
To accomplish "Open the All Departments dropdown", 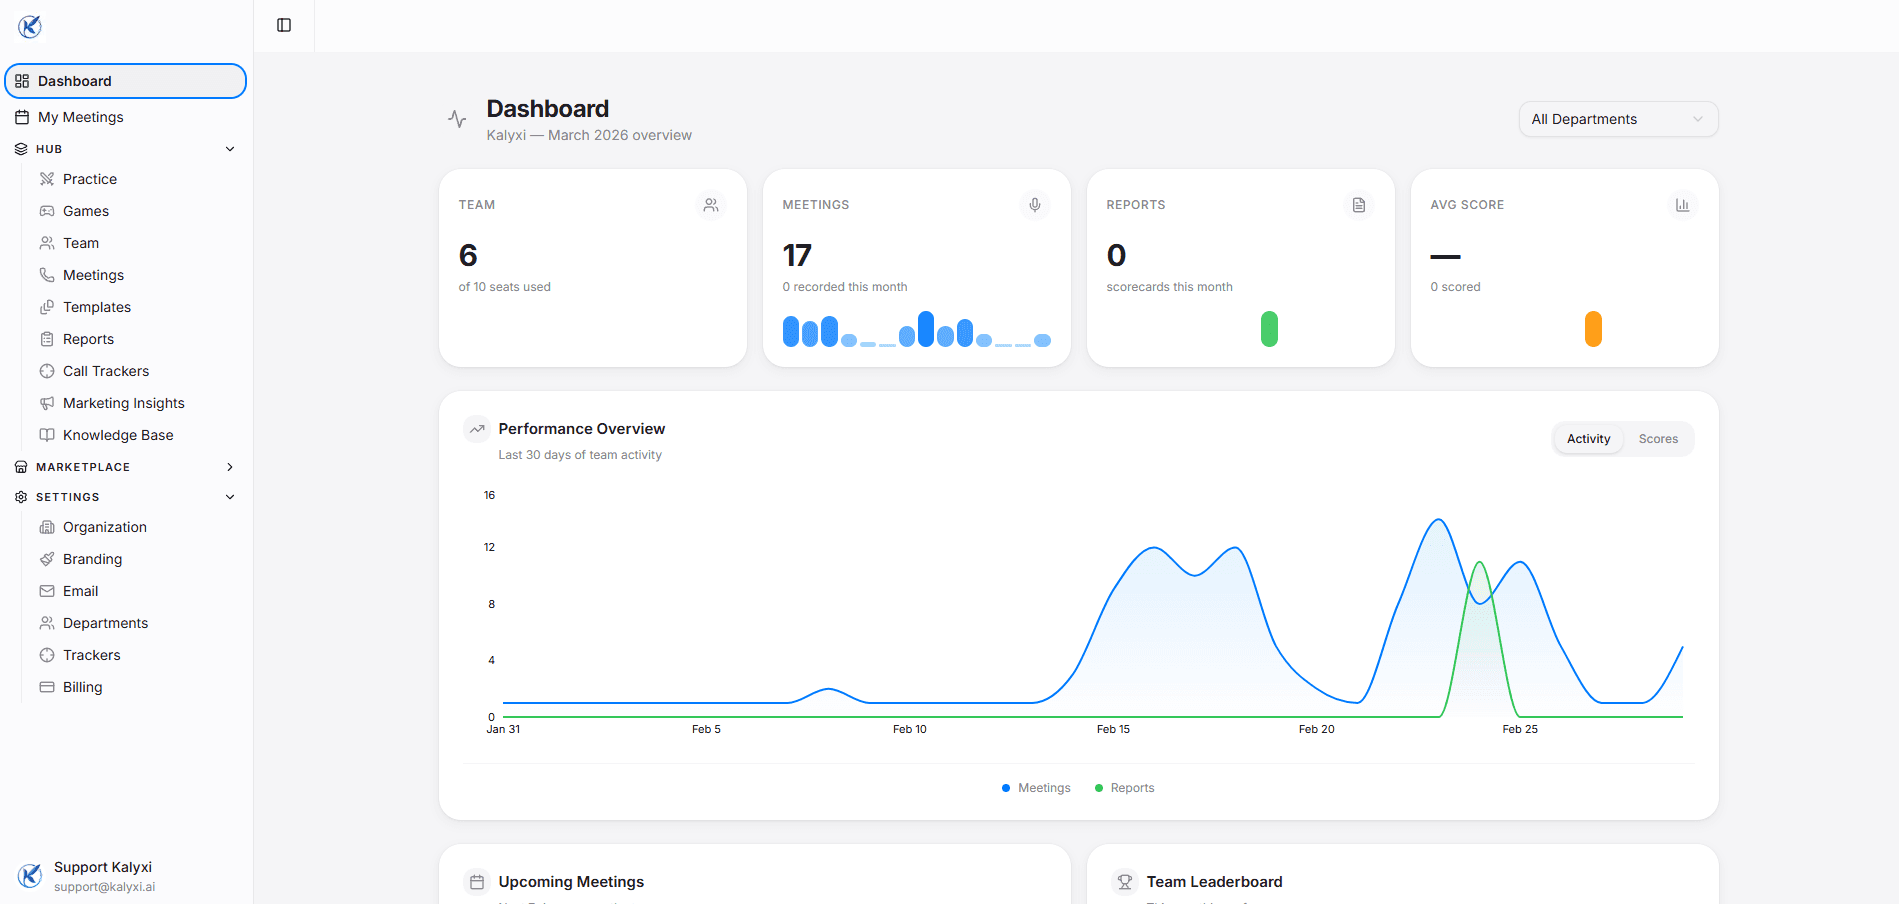I will (x=1617, y=119).
